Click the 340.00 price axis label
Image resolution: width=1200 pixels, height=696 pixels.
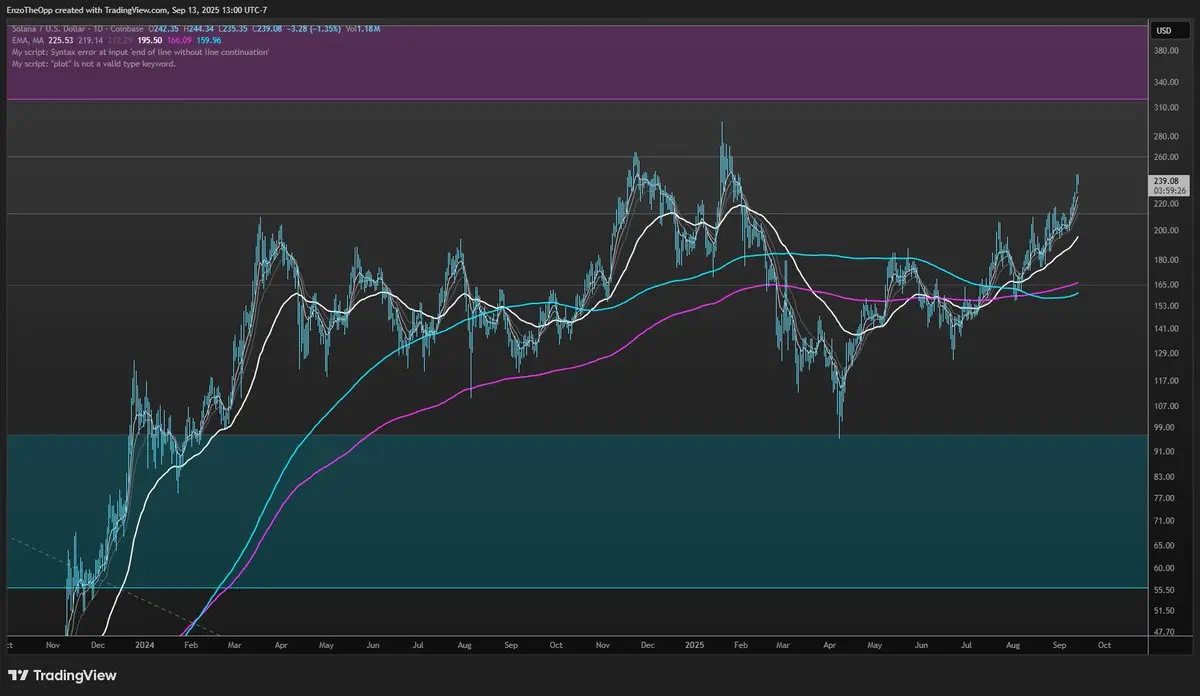(x=1166, y=83)
